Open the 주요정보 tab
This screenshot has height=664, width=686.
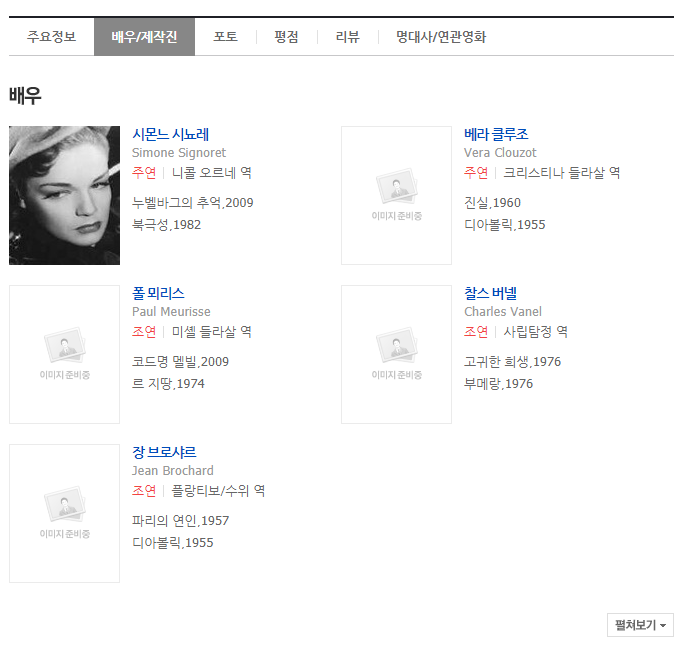click(x=51, y=37)
